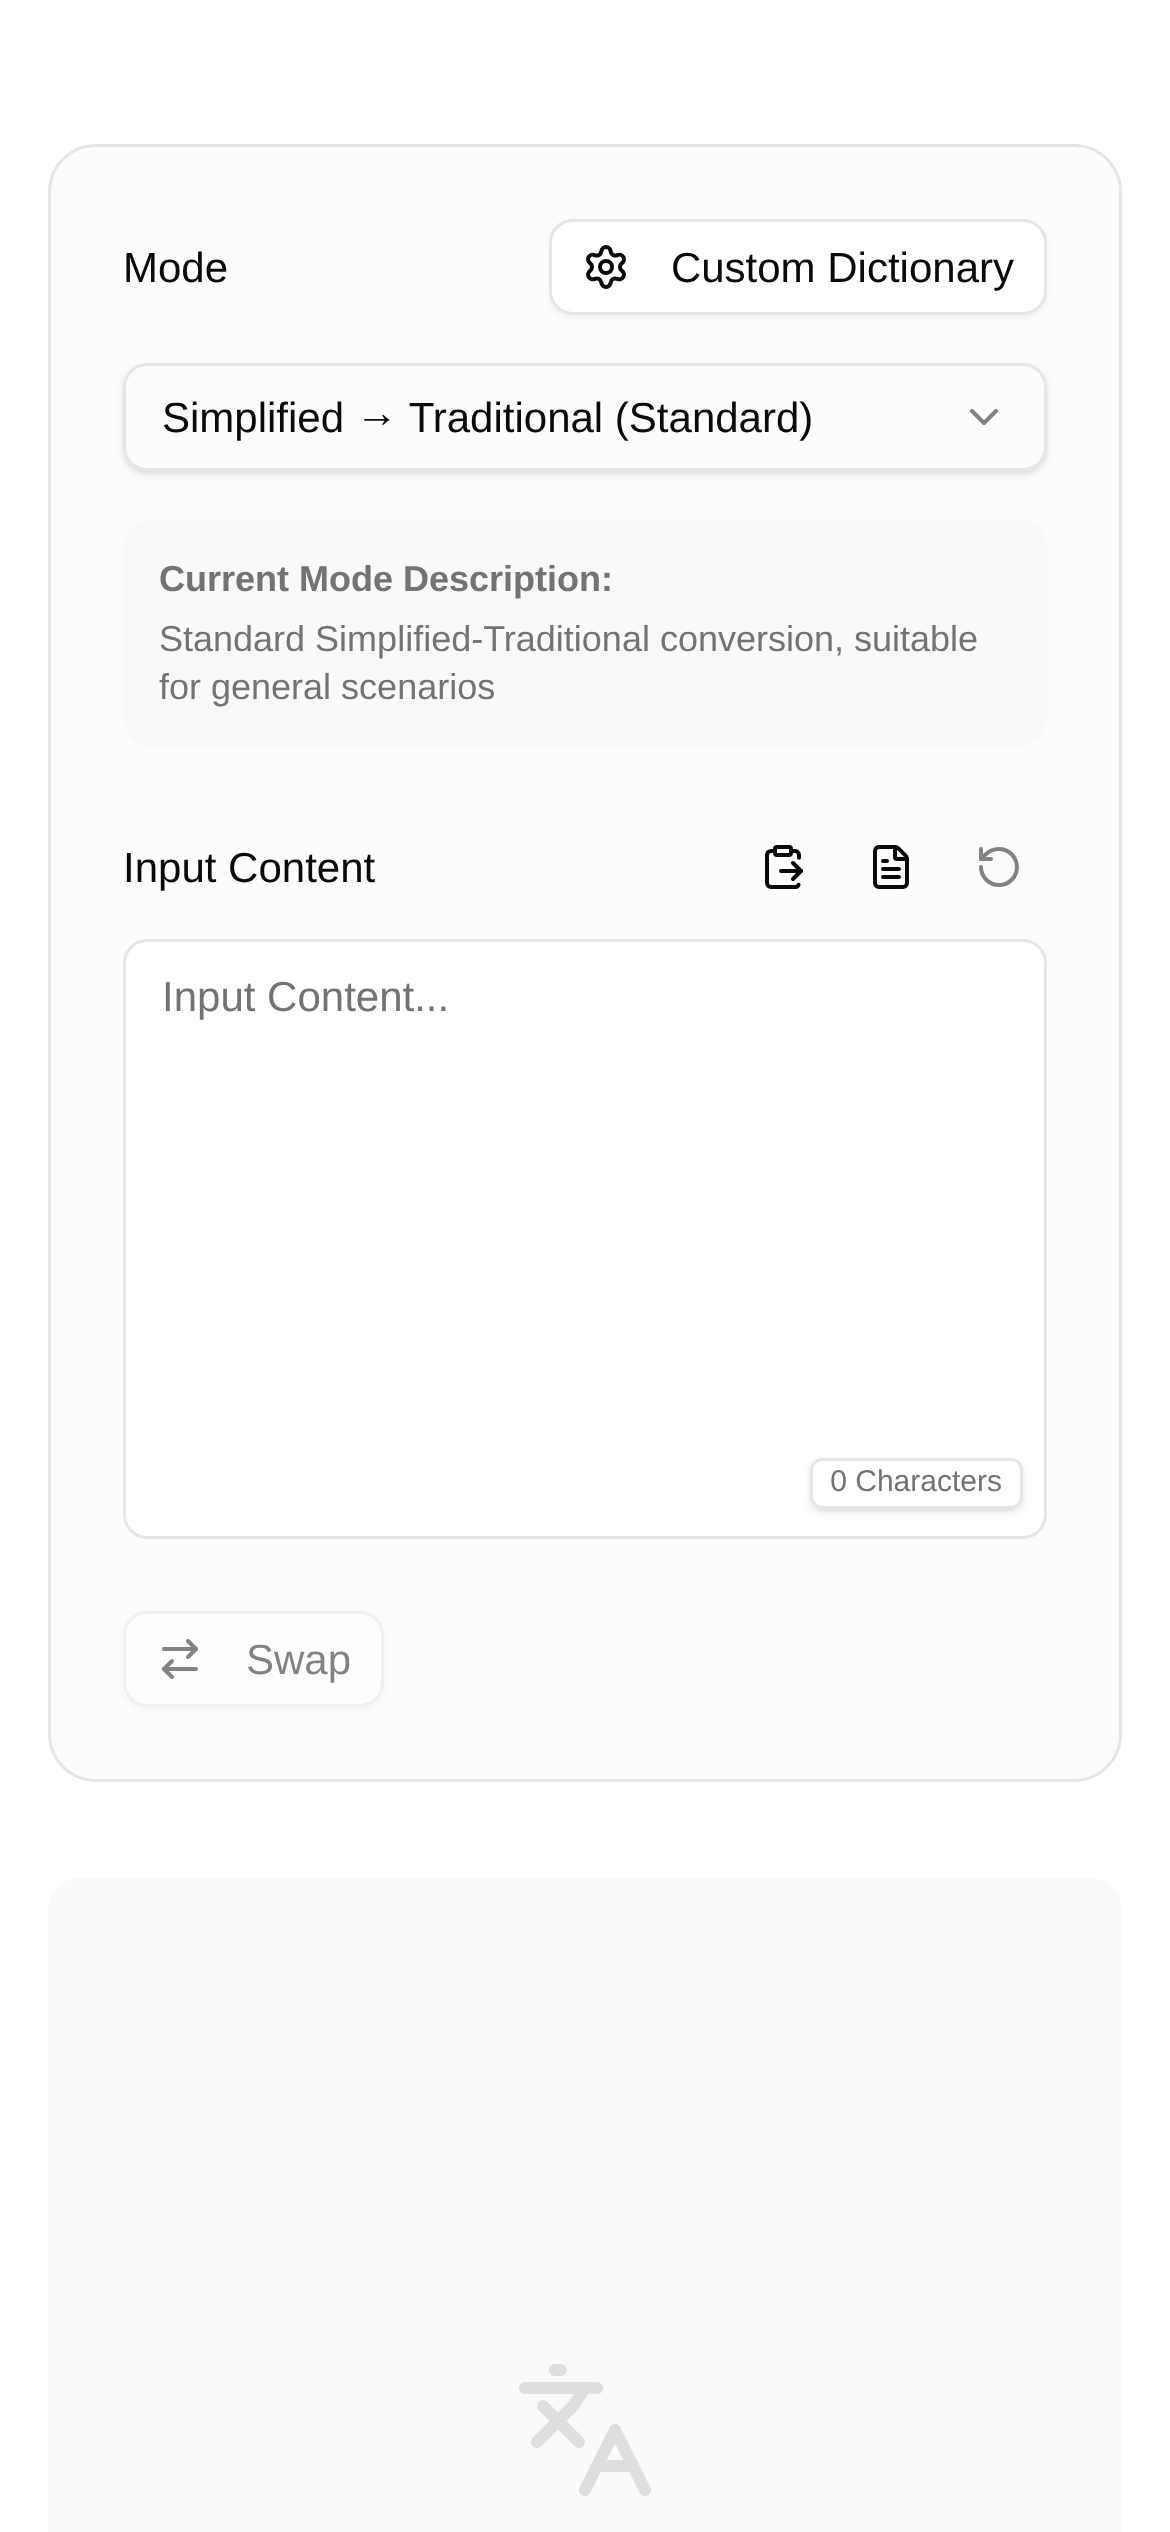Image resolution: width=1170 pixels, height=2532 pixels.
Task: Click the Mode label
Action: coord(176,268)
